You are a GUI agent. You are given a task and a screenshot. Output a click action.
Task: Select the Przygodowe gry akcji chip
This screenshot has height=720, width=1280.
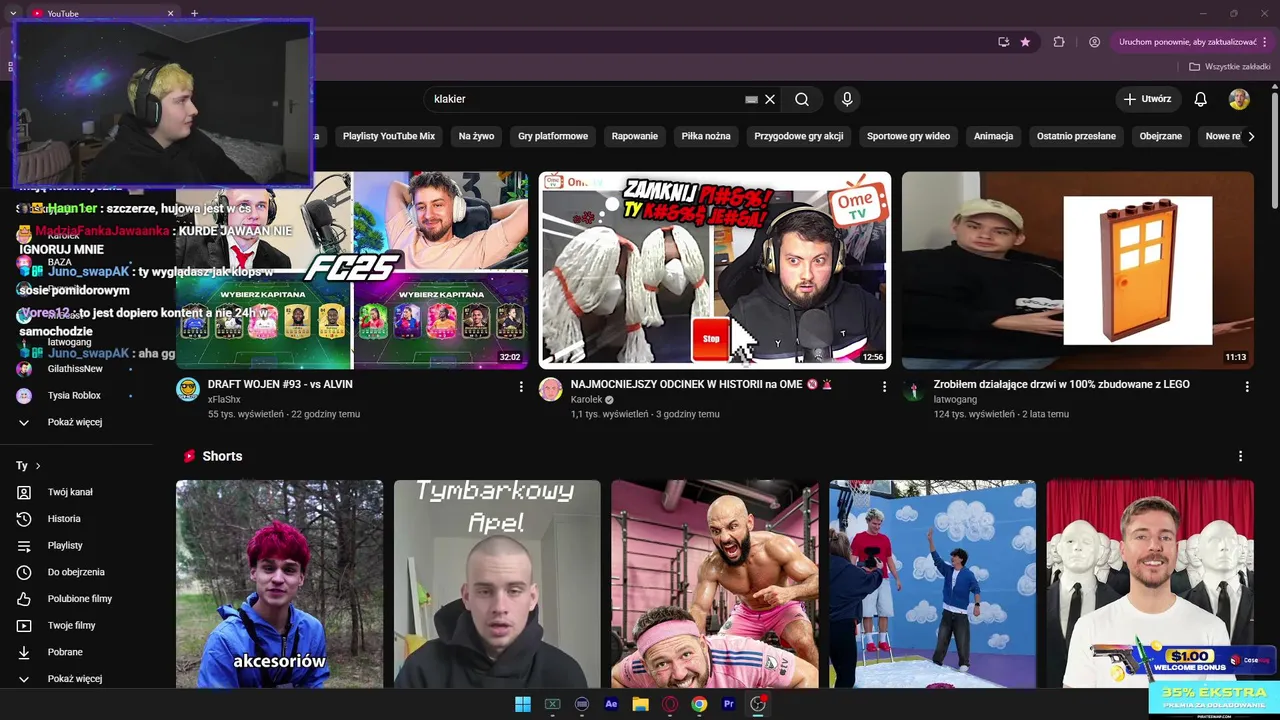[x=799, y=136]
